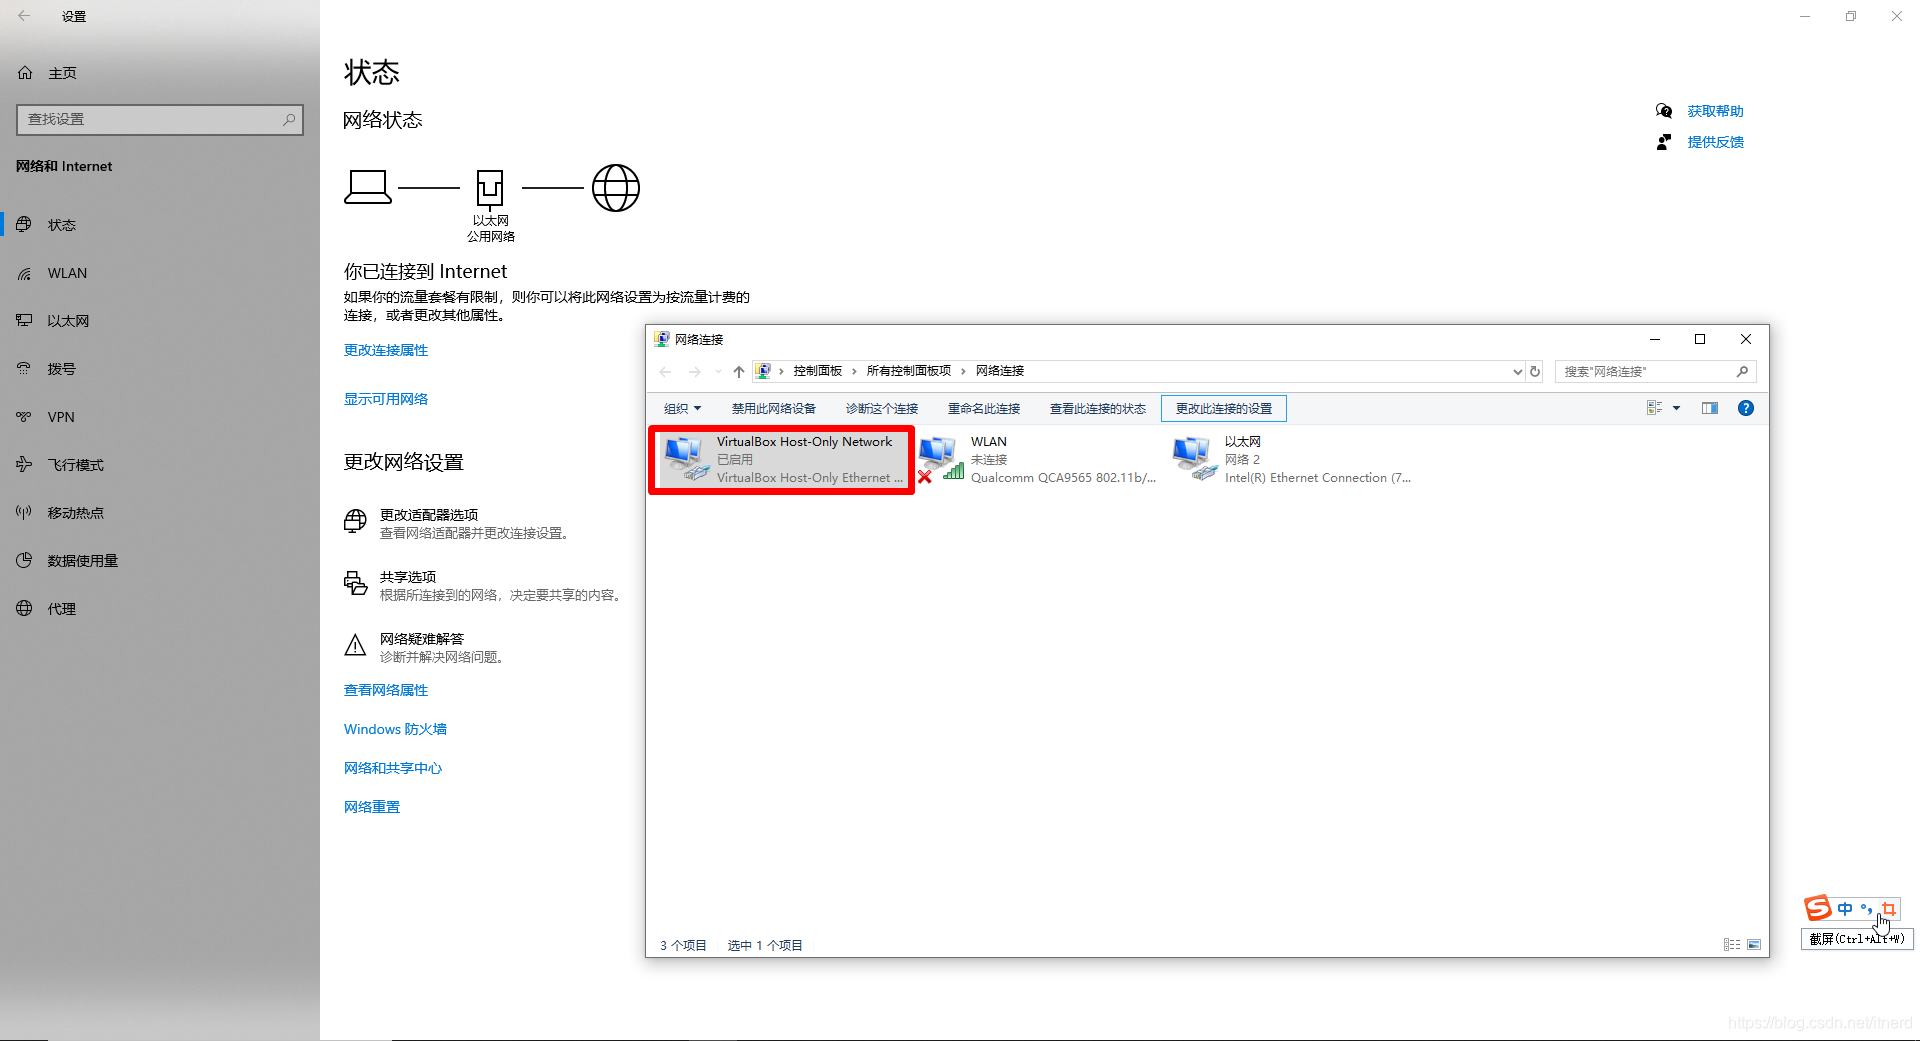The width and height of the screenshot is (1921, 1041).
Task: Maximize the 网络连接 window
Action: coord(1700,339)
